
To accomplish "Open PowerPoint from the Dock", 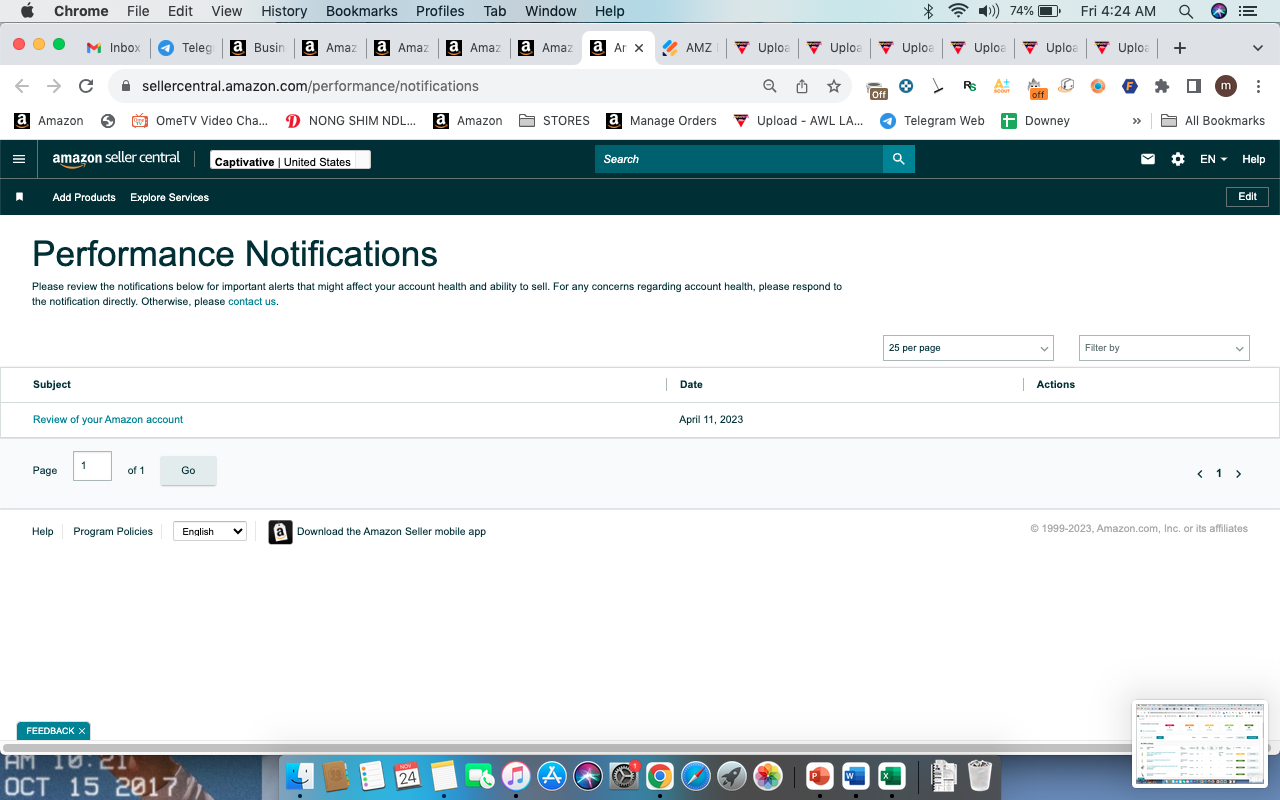I will point(819,775).
